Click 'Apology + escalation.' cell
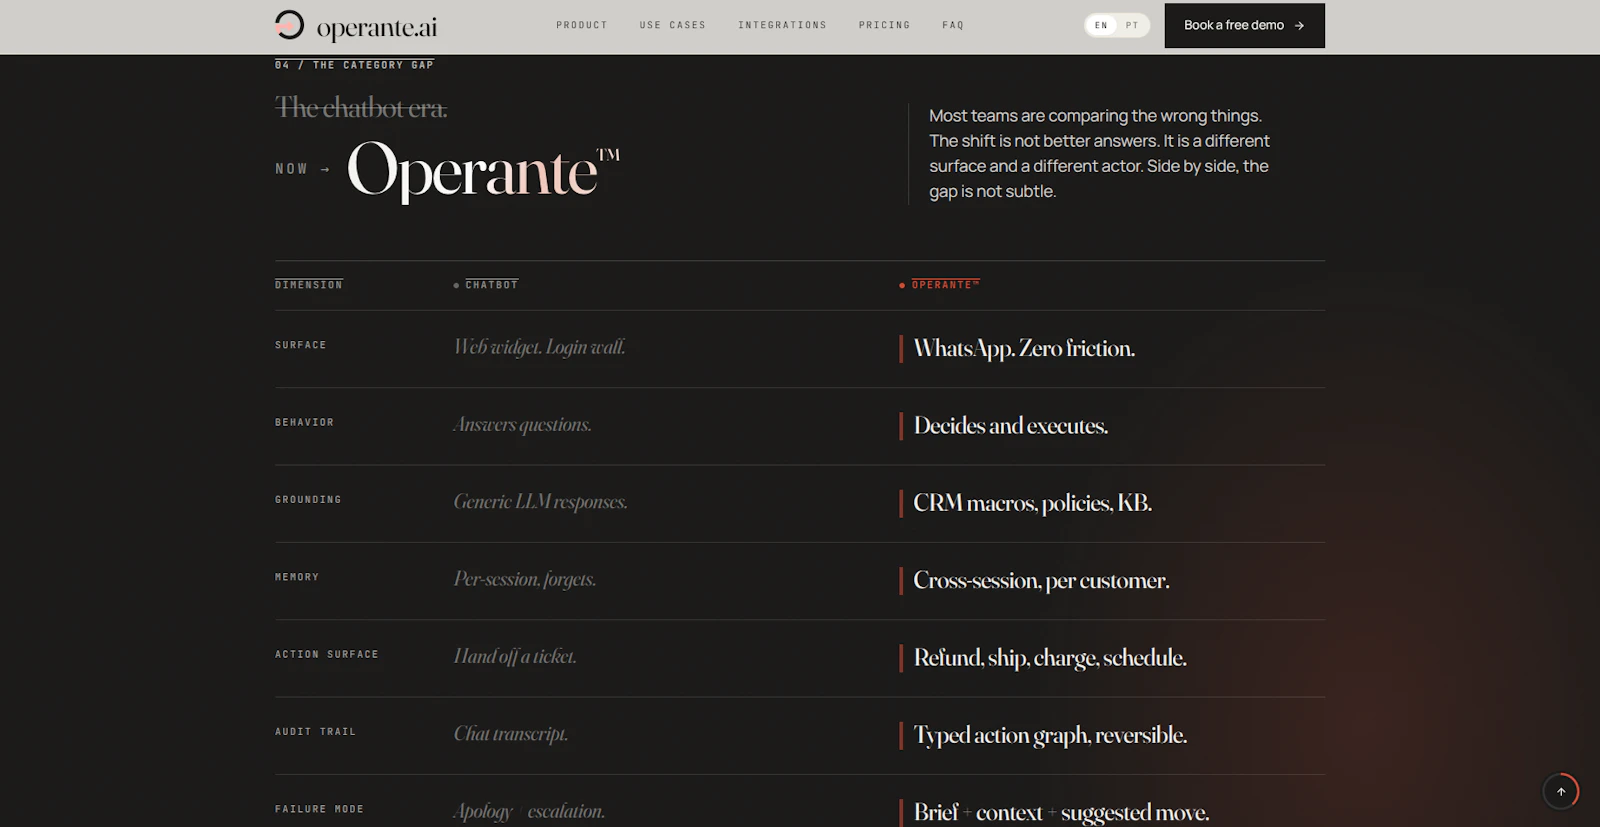This screenshot has width=1600, height=827. pos(529,811)
